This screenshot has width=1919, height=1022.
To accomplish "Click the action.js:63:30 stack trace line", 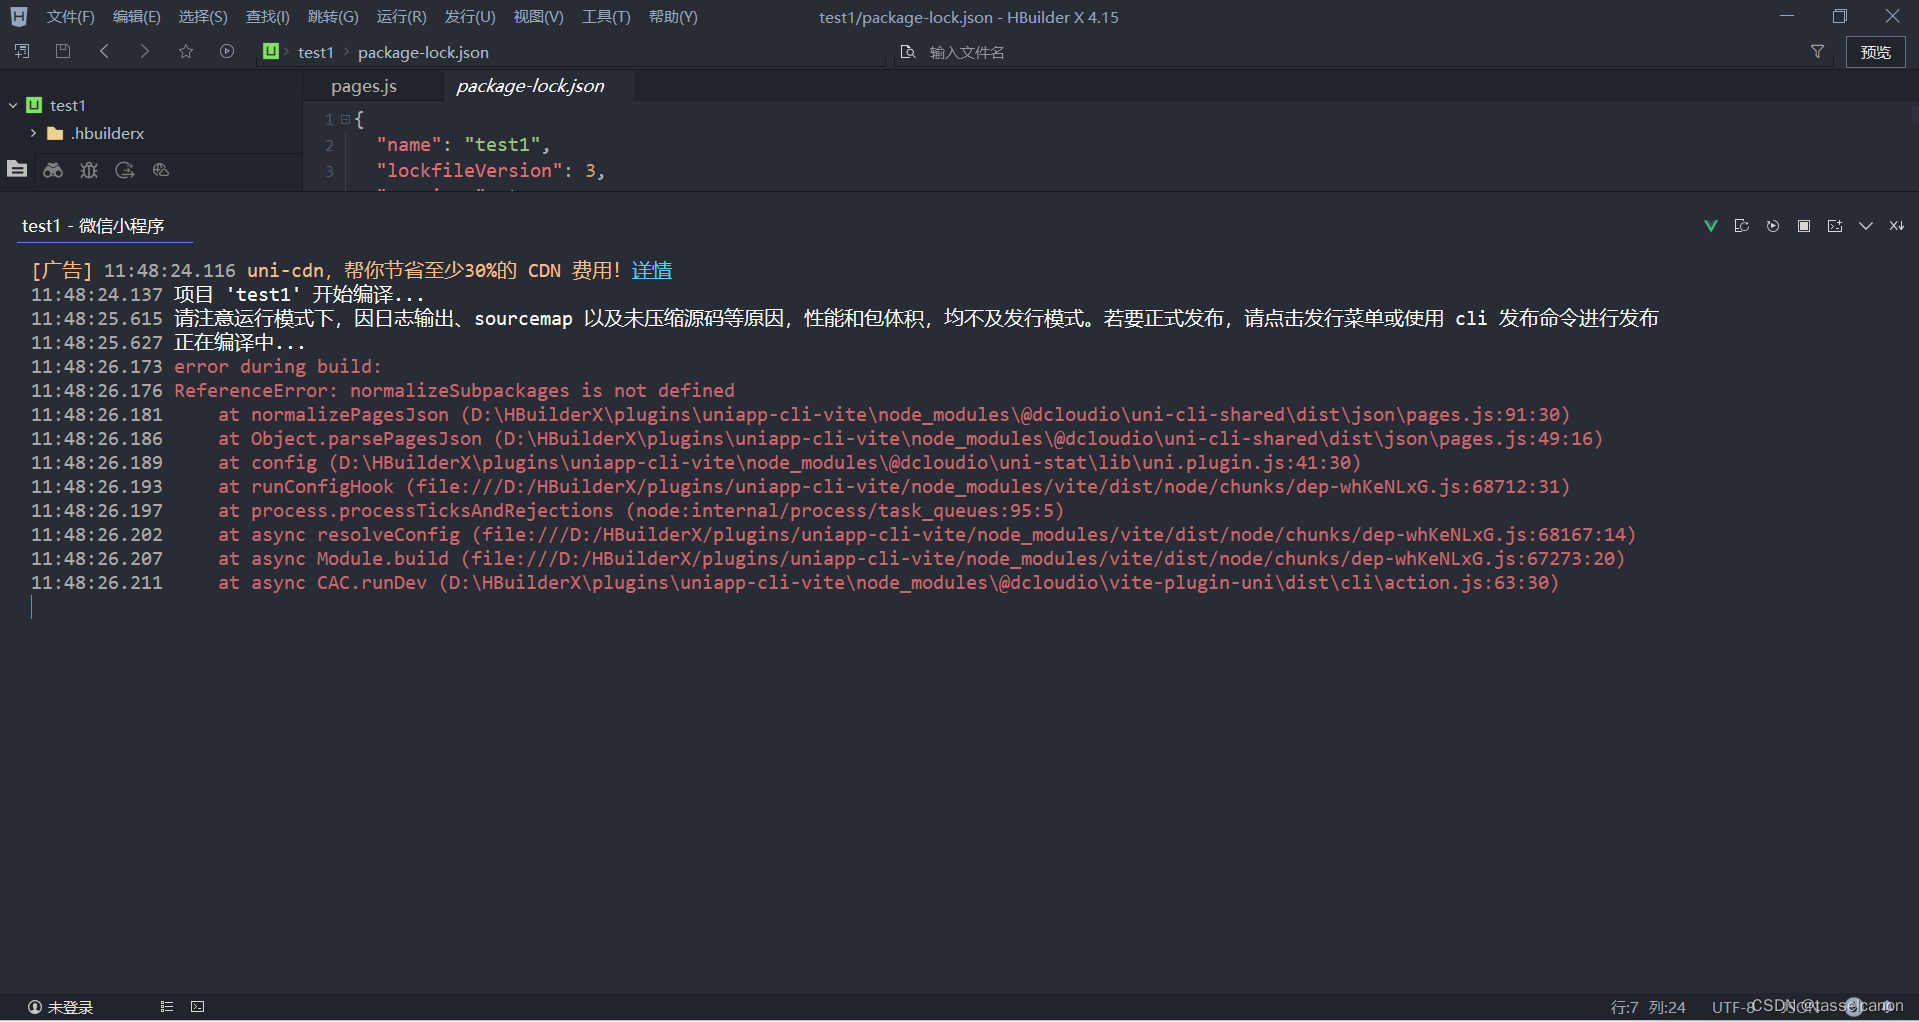I will [888, 582].
